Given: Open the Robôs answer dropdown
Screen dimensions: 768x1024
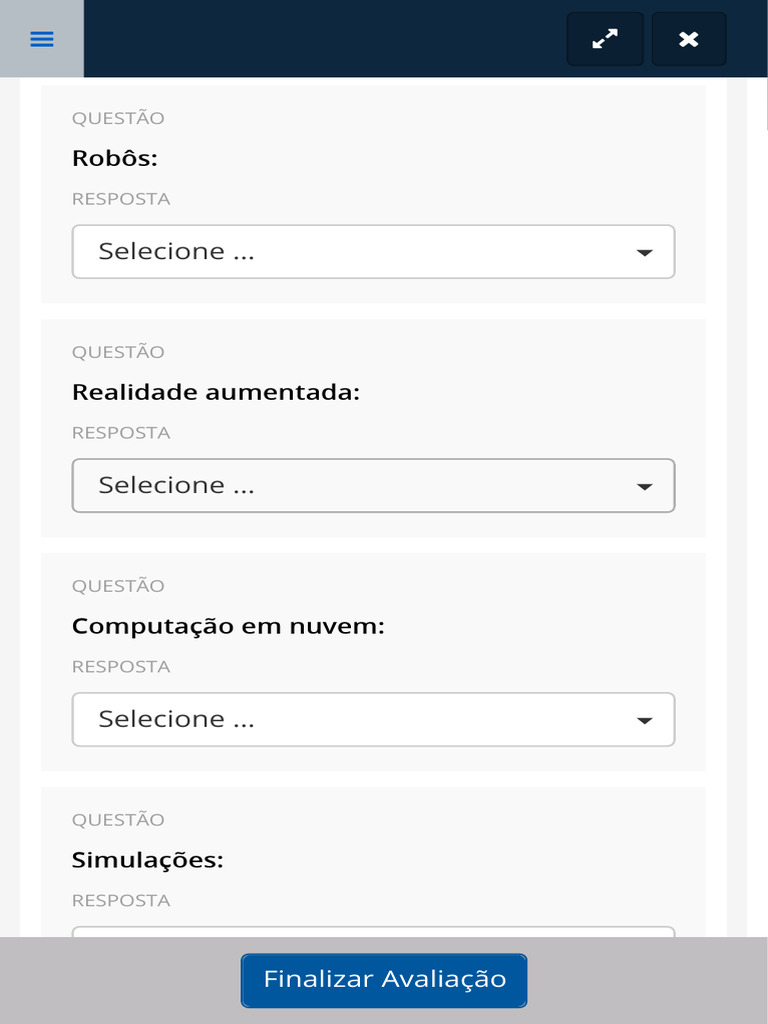Looking at the screenshot, I should tap(373, 252).
